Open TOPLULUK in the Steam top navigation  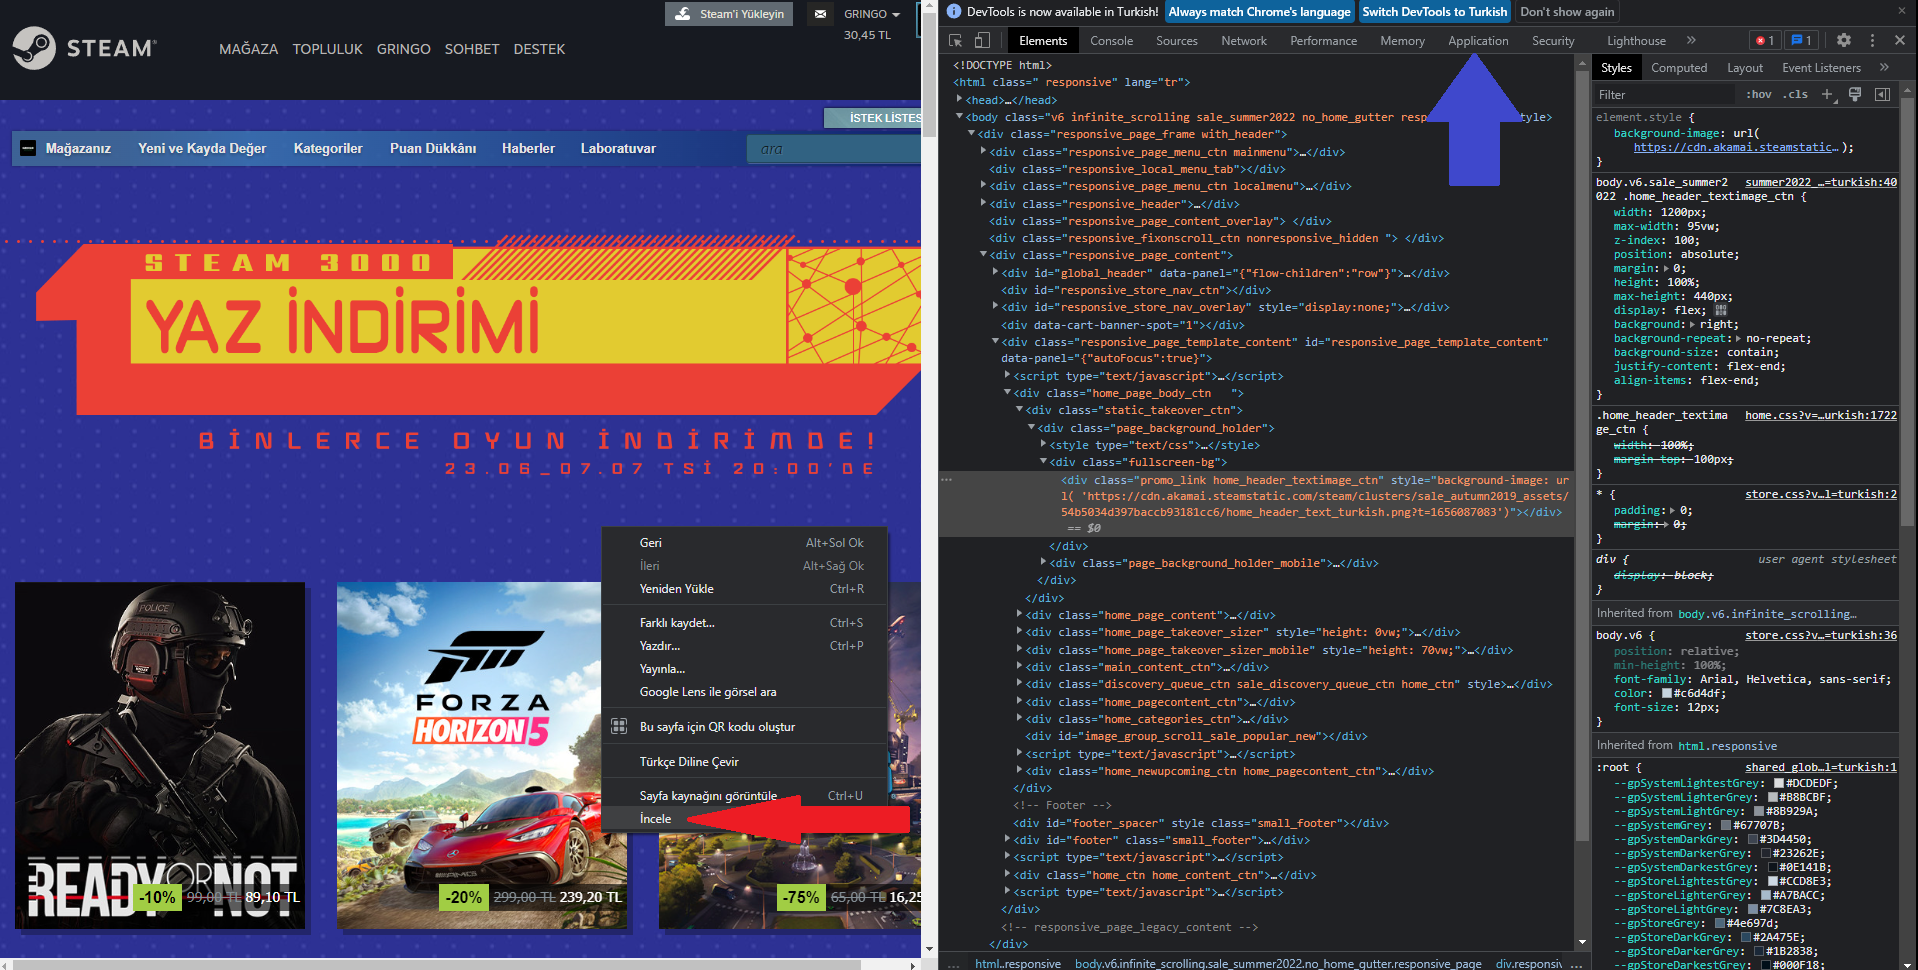coord(327,49)
